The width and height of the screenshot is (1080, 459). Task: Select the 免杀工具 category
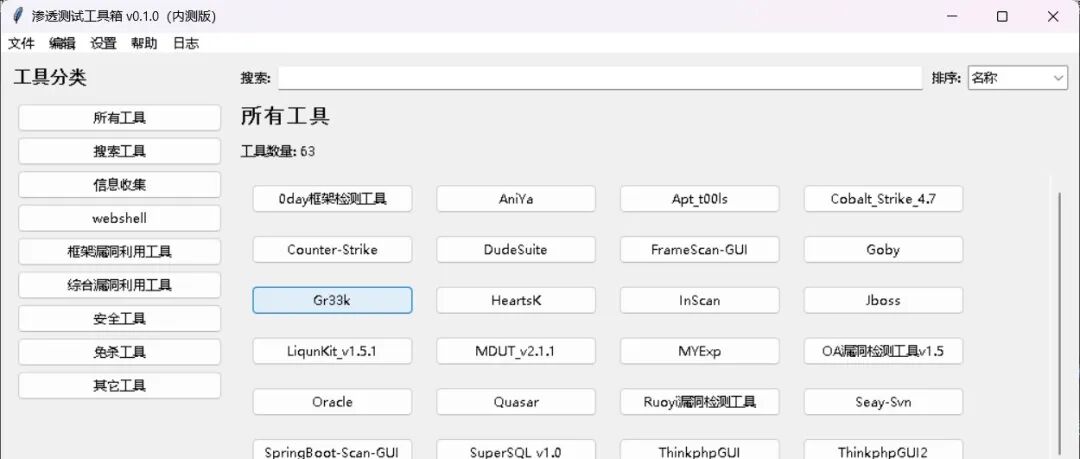click(x=120, y=352)
